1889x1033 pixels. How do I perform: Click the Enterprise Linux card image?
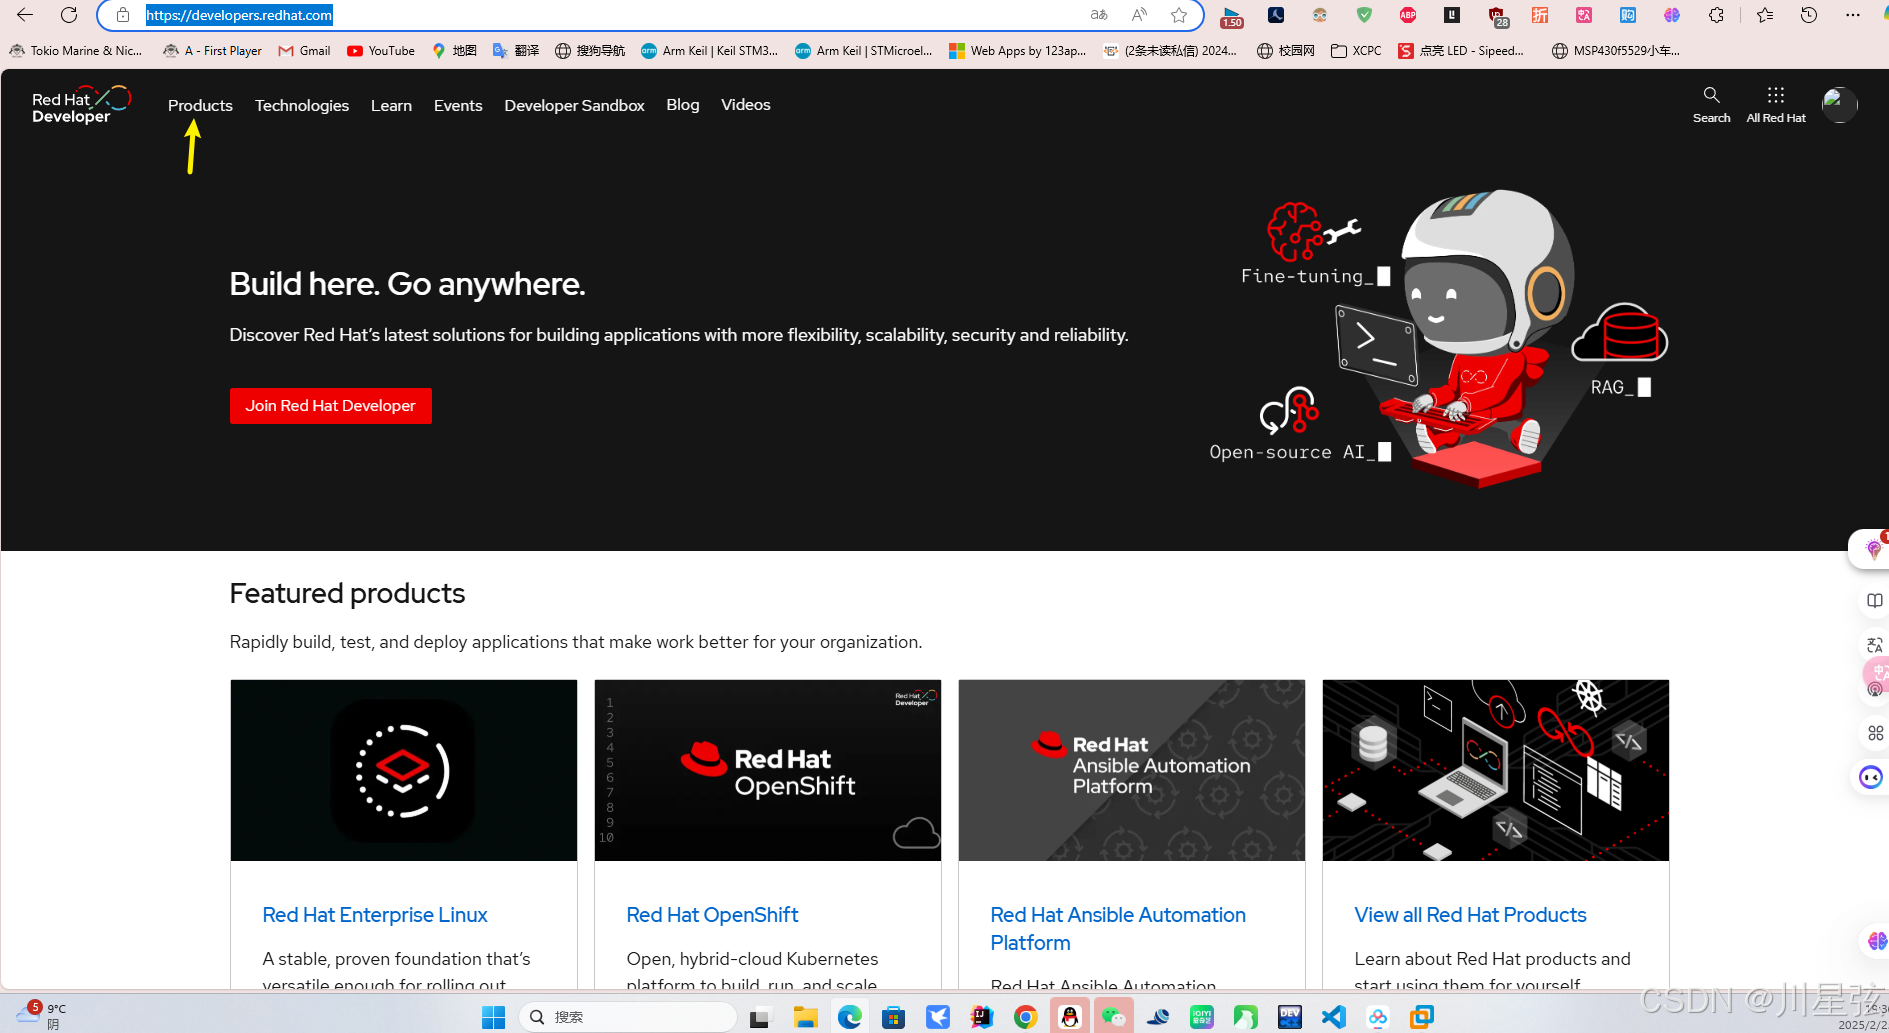[404, 770]
